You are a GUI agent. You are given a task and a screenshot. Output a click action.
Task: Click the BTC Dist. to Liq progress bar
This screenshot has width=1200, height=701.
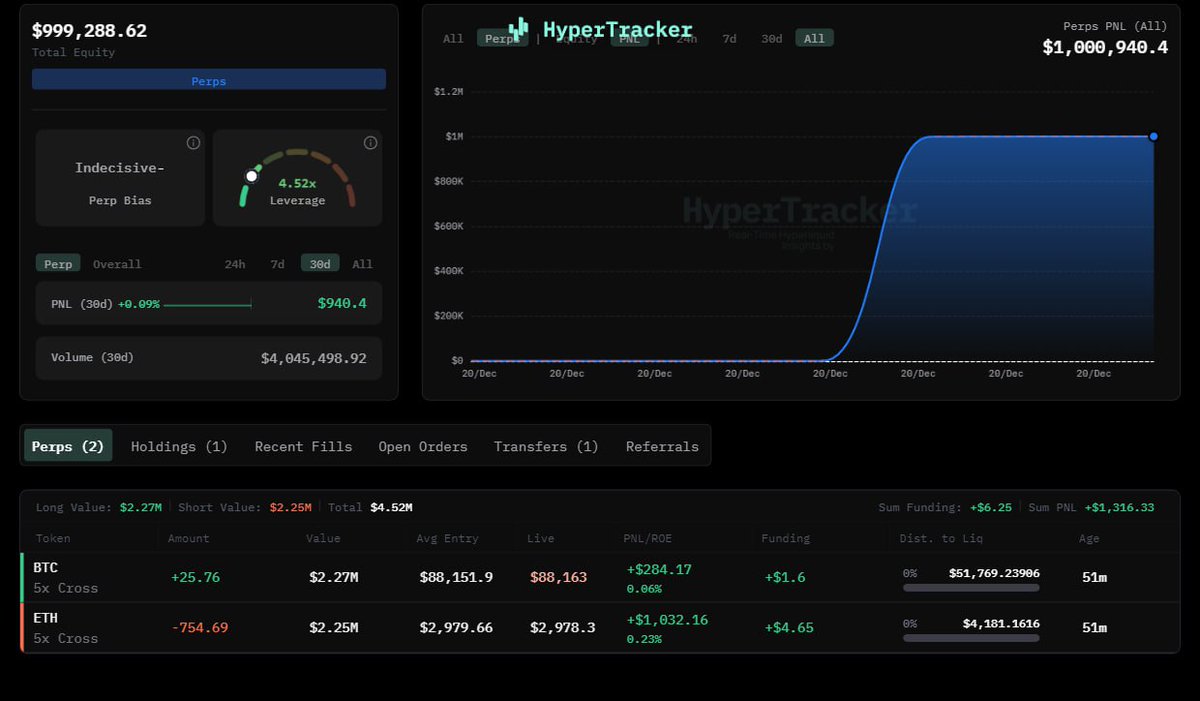[970, 588]
